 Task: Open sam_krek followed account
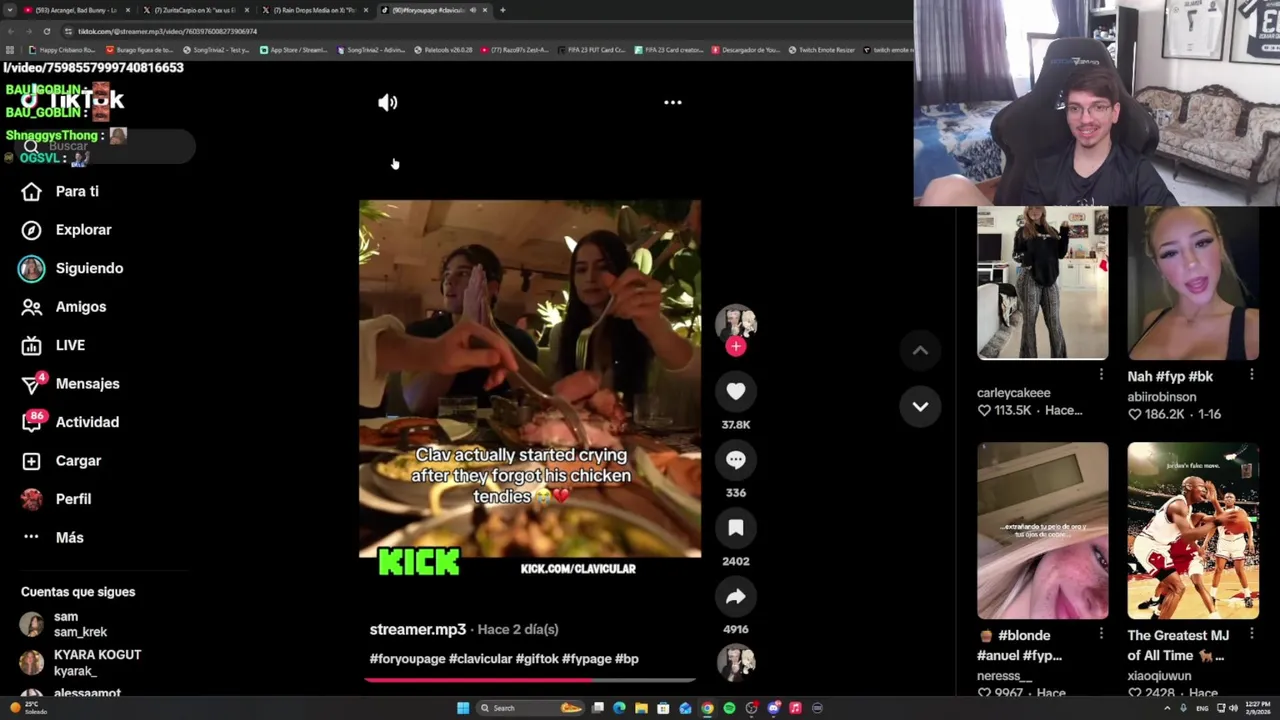[x=66, y=624]
